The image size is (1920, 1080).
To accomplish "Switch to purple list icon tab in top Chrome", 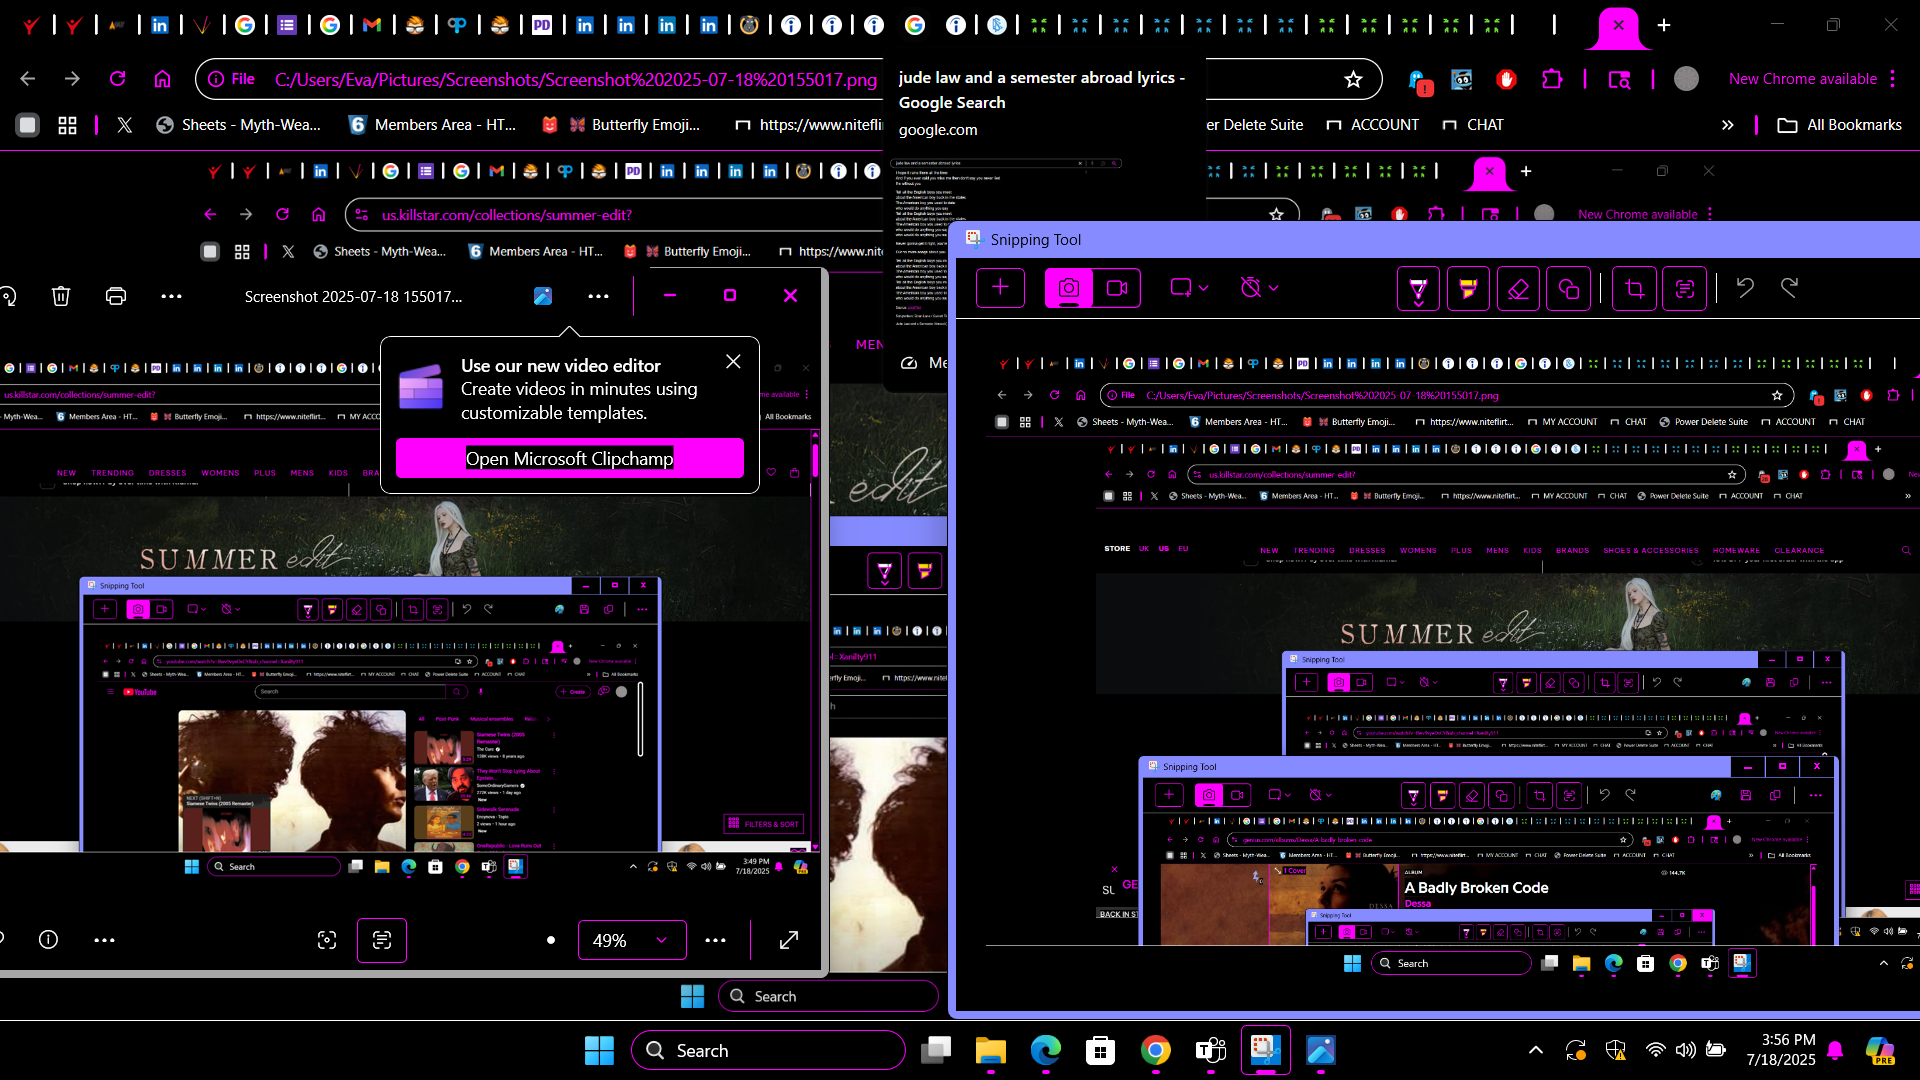I will click(x=287, y=25).
